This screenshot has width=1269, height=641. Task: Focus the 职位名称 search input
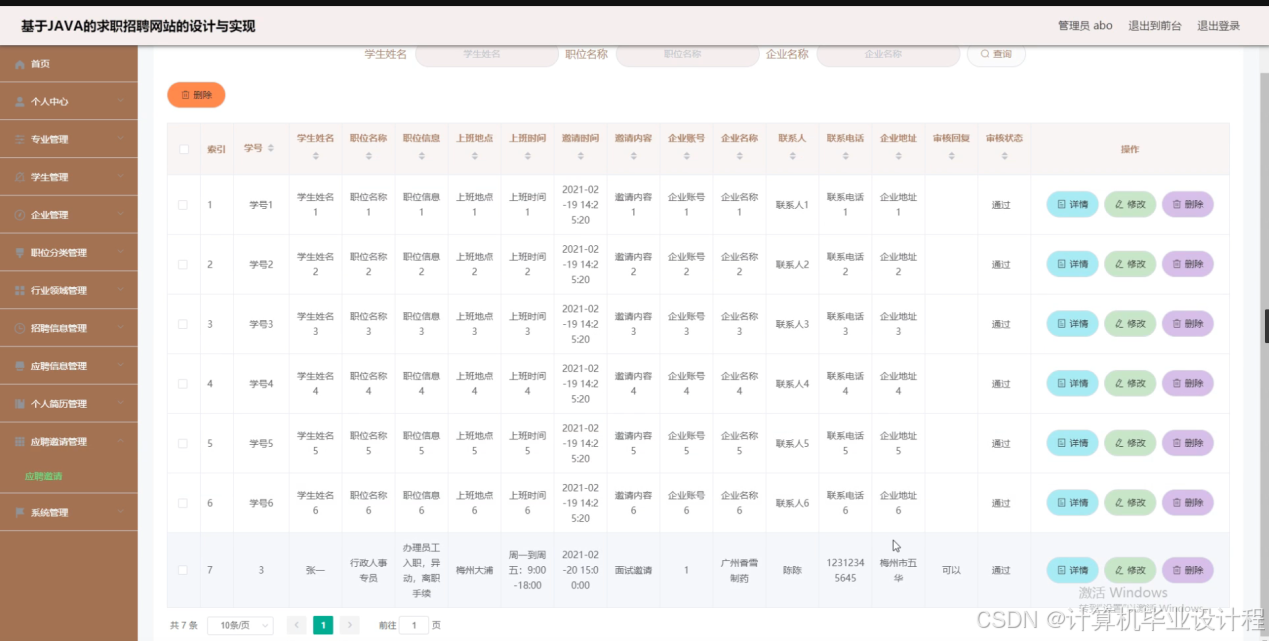(x=687, y=54)
